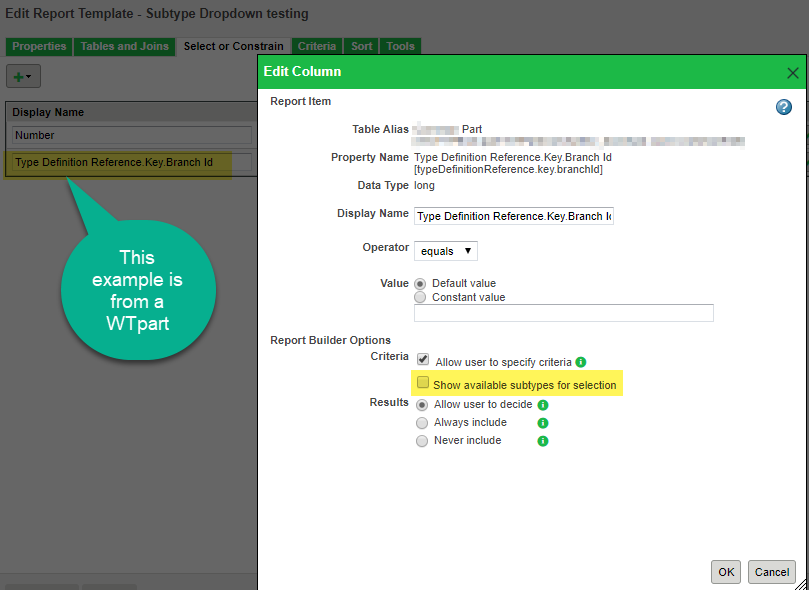Select the "Number" row in the column list
Viewport: 809px width, 590px height.
[128, 134]
